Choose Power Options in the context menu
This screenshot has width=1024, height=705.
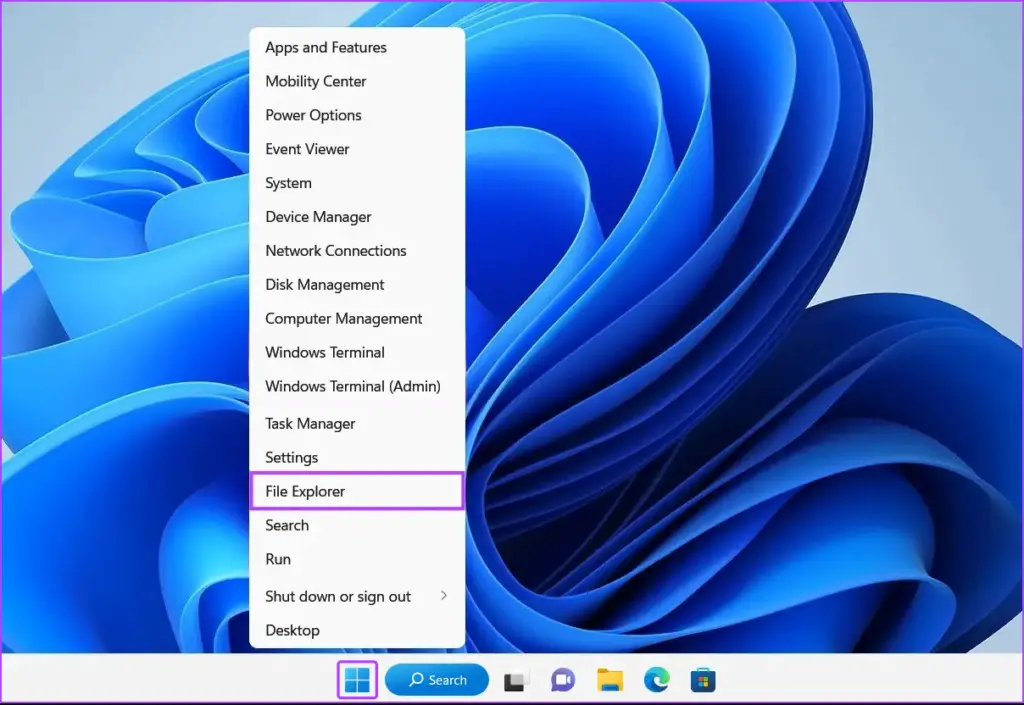(x=313, y=115)
